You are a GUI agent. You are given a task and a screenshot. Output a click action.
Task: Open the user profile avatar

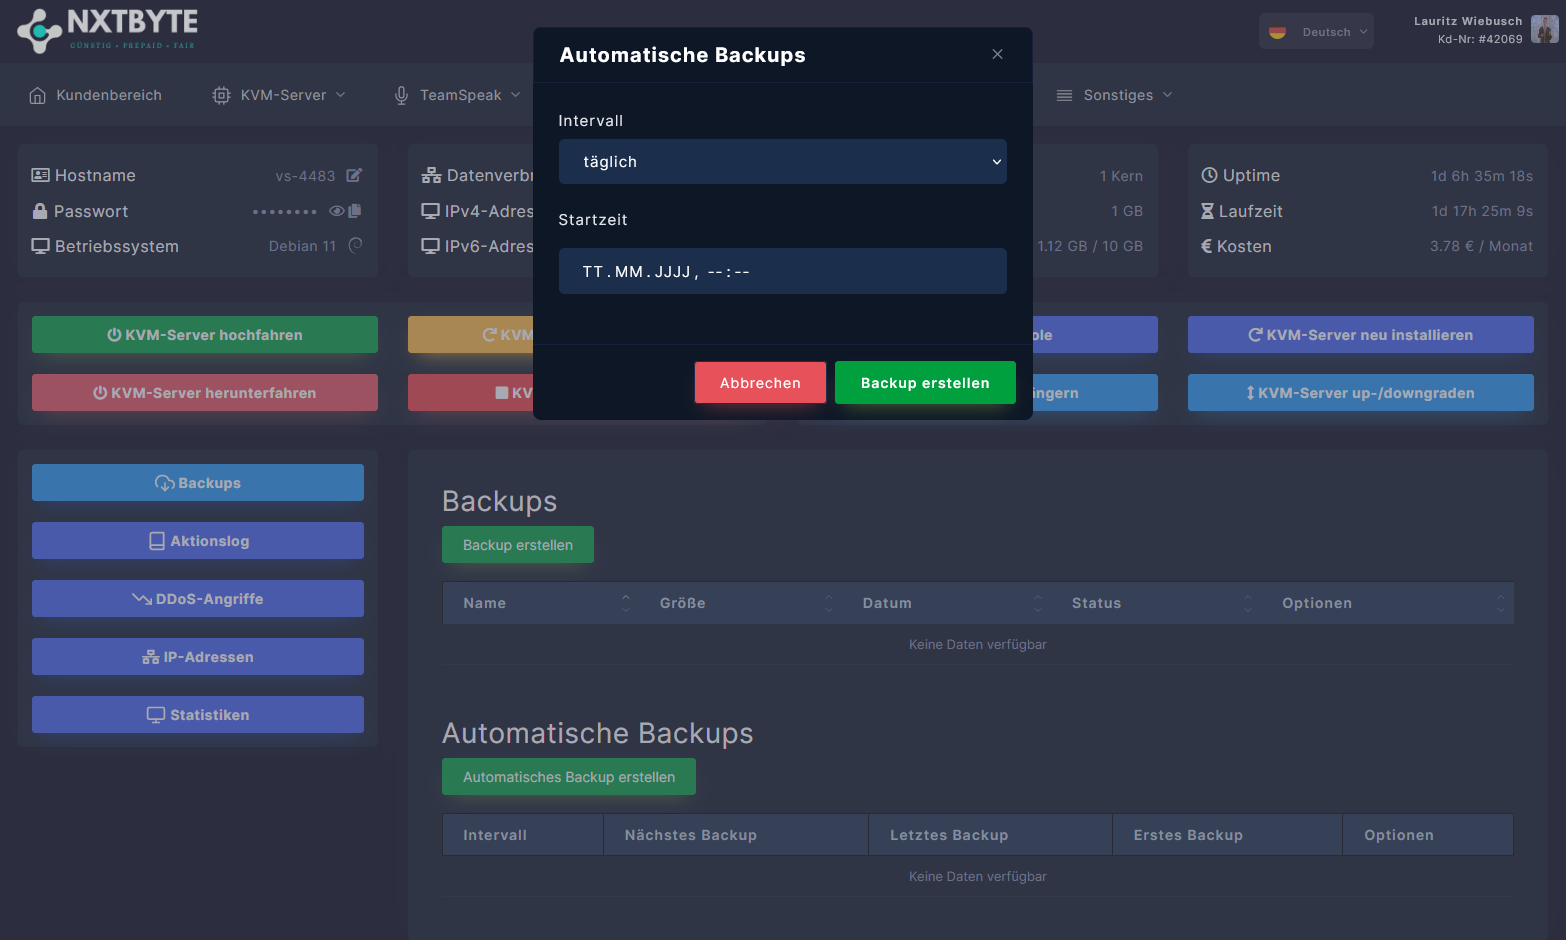click(1544, 30)
